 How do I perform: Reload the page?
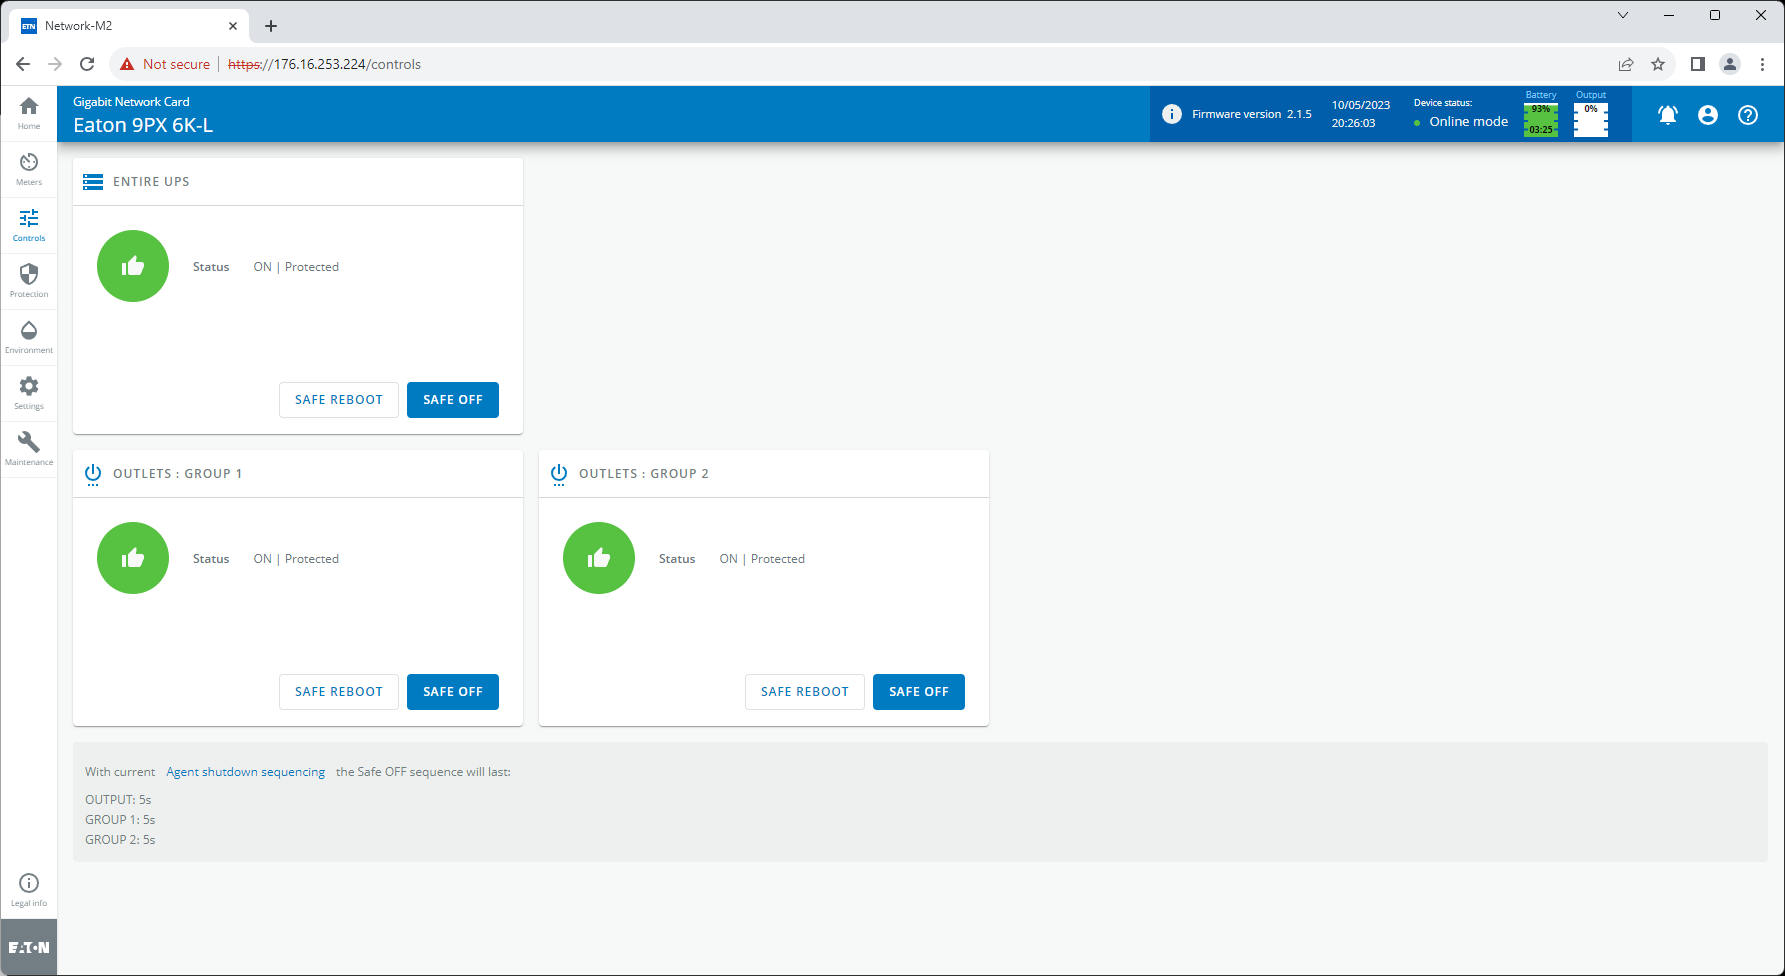(87, 64)
